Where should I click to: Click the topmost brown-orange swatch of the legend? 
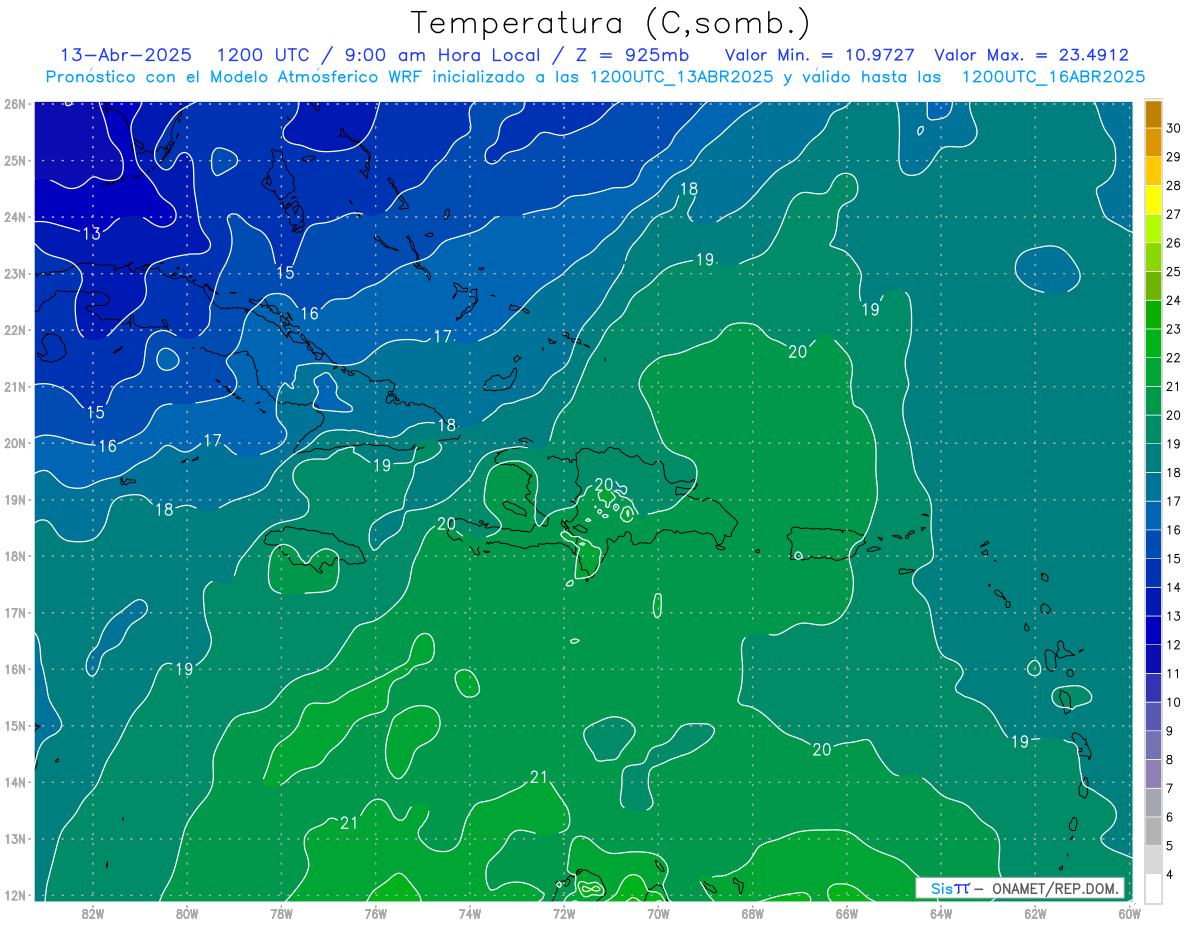click(1153, 114)
